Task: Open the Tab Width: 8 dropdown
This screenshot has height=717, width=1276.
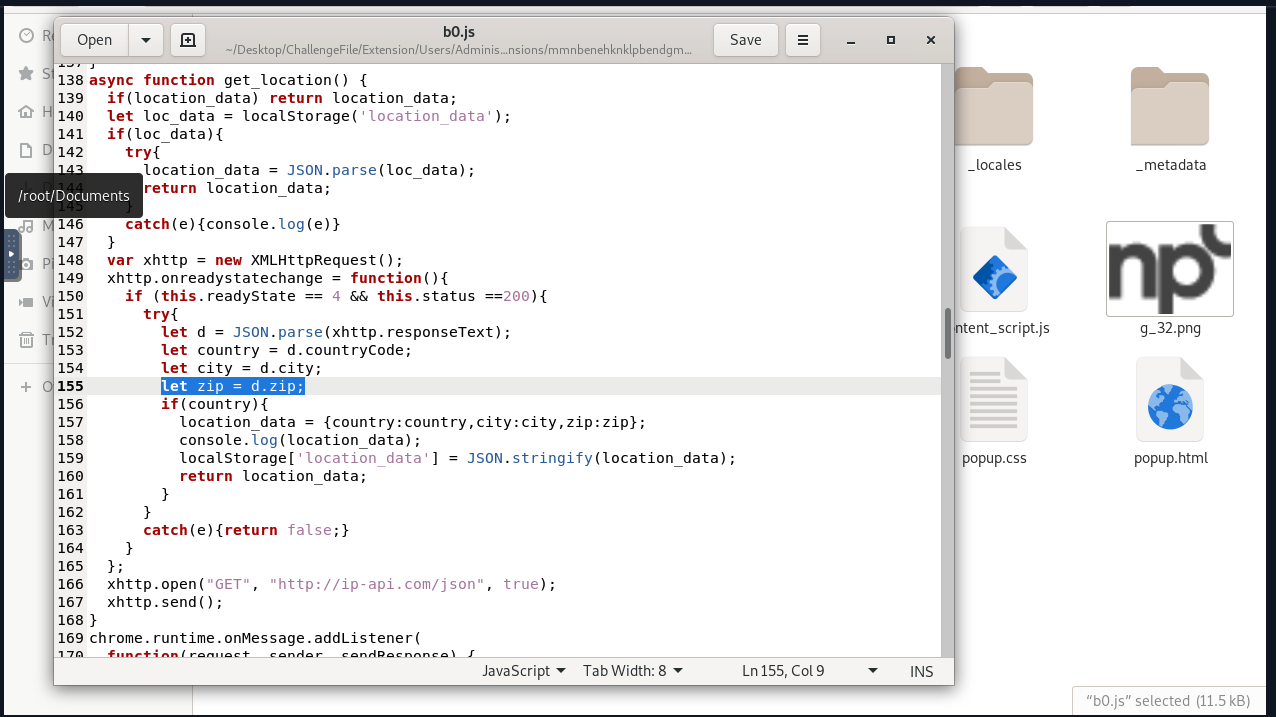Action: tap(633, 671)
